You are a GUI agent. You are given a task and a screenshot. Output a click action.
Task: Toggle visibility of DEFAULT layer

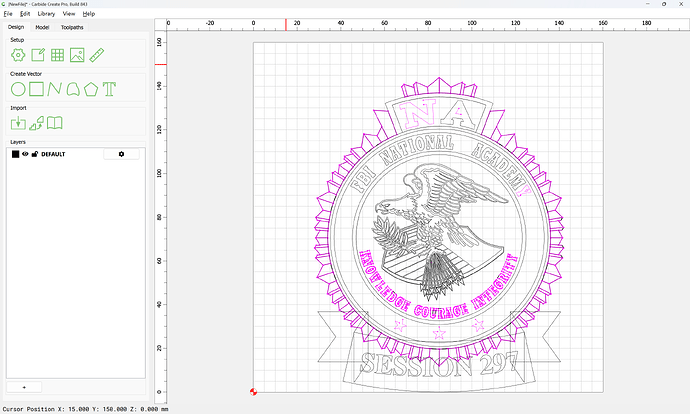[x=25, y=154]
